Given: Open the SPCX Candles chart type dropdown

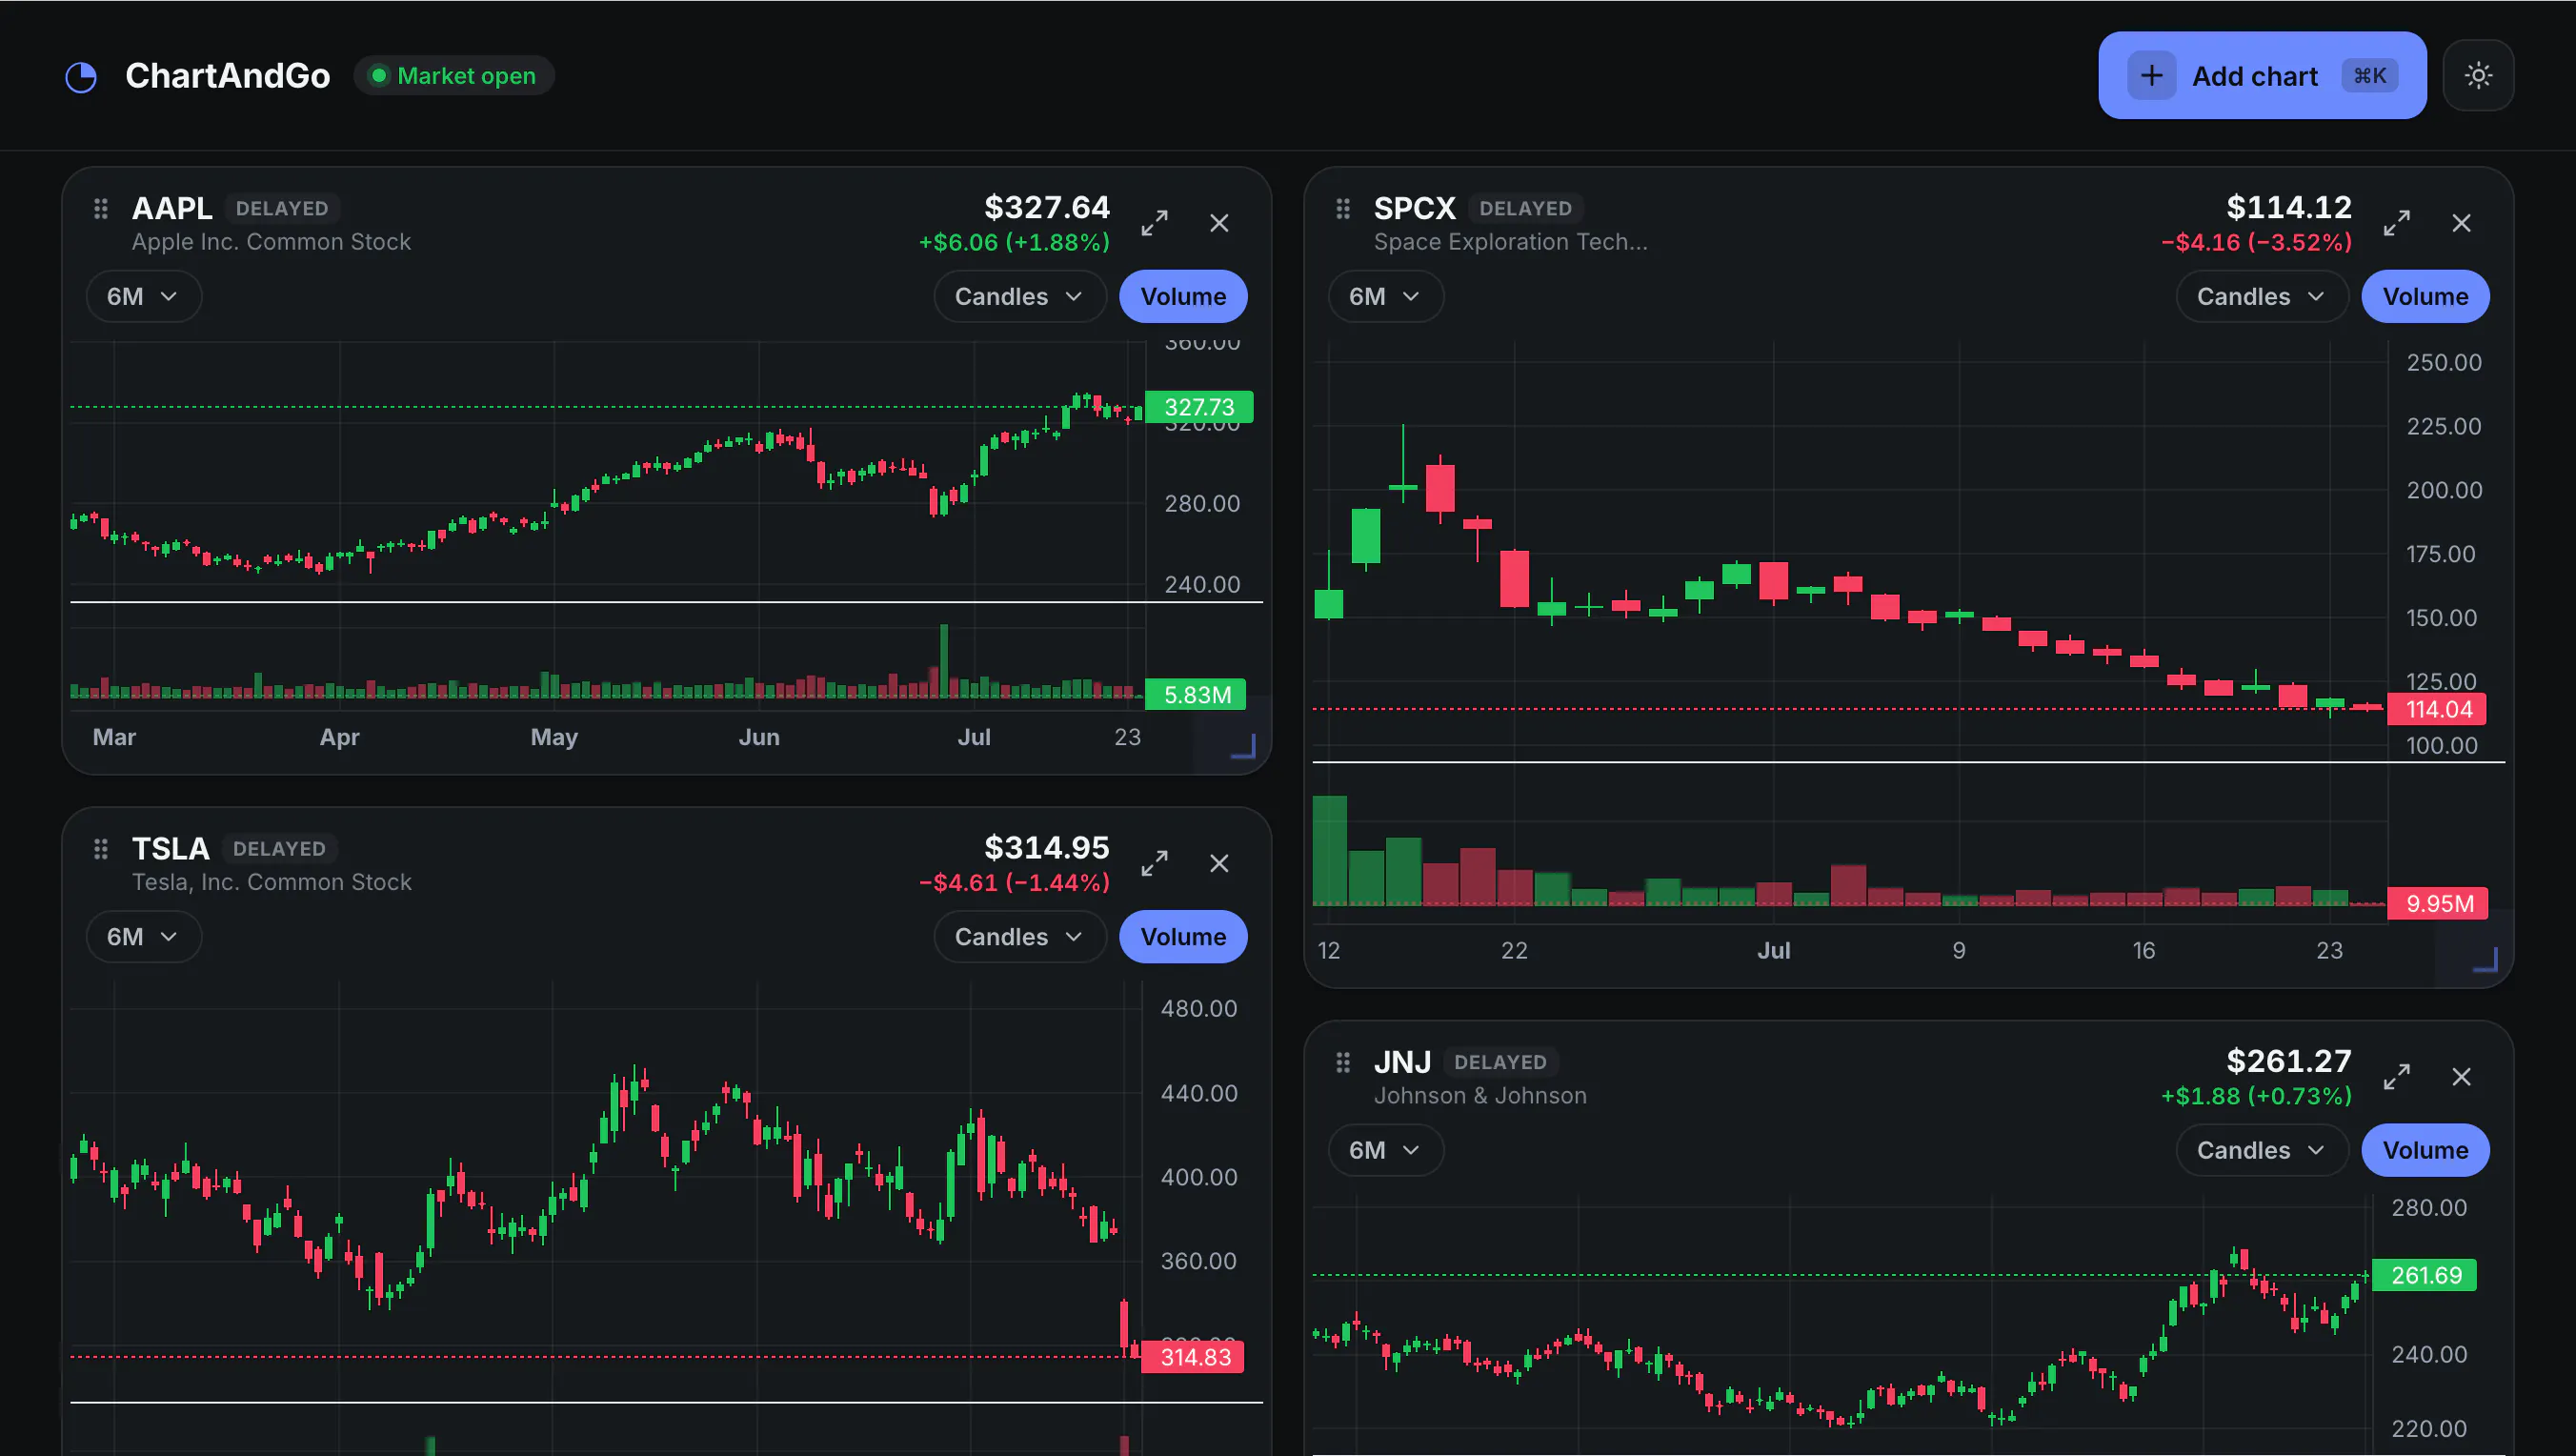Looking at the screenshot, I should (2262, 297).
